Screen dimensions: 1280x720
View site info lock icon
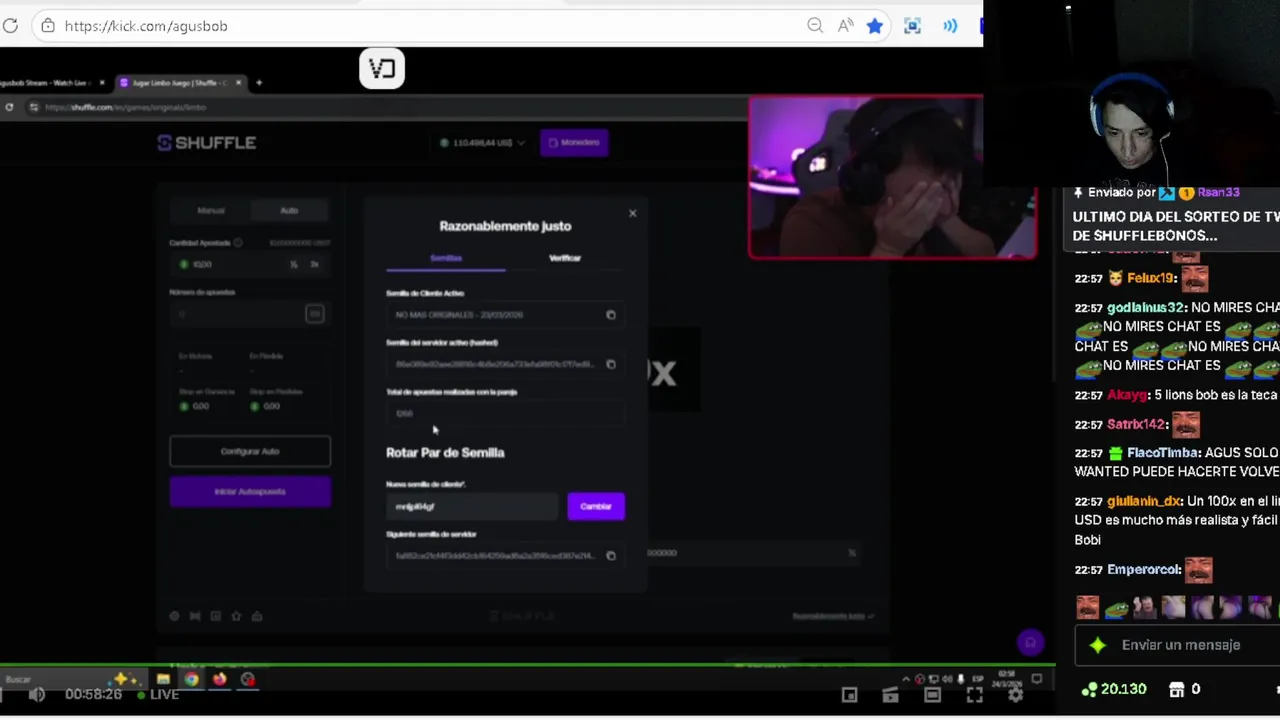tap(47, 26)
